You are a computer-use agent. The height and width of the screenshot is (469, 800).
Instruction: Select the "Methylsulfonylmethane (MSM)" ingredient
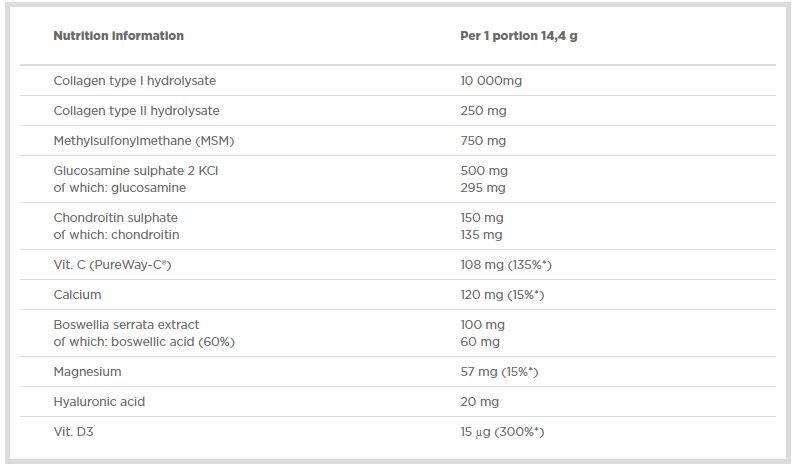pyautogui.click(x=143, y=141)
